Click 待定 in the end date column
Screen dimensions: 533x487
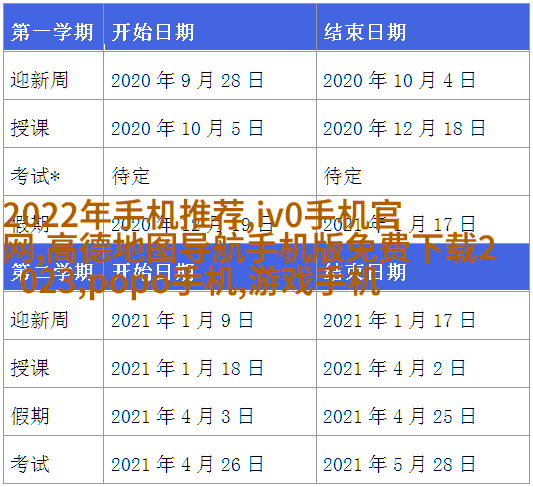tap(343, 176)
